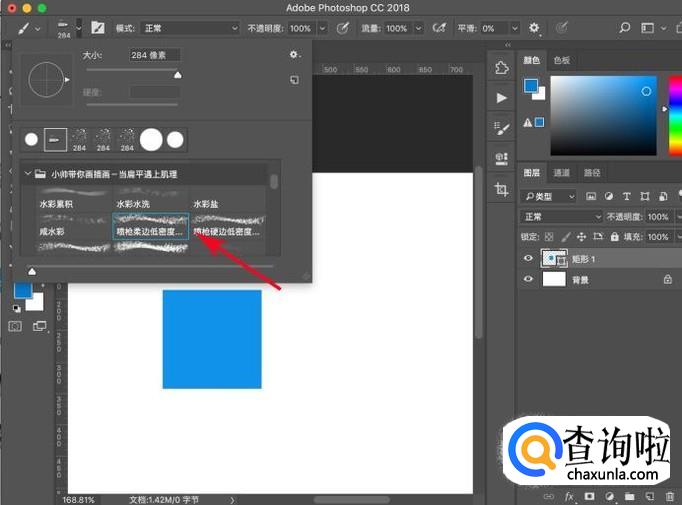The width and height of the screenshot is (682, 505).
Task: Hide the 背景 layer
Action: [529, 280]
